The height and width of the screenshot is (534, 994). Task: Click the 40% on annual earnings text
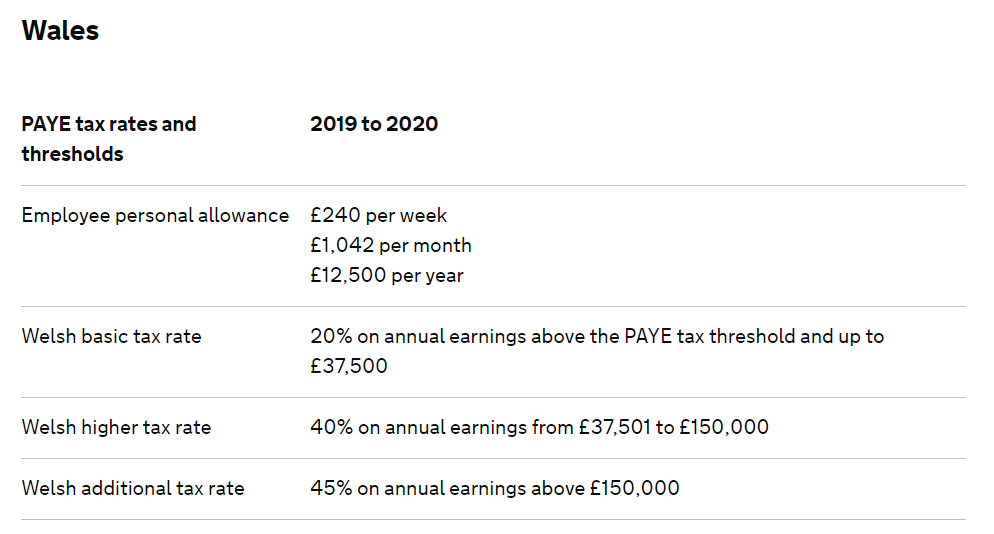tap(418, 427)
